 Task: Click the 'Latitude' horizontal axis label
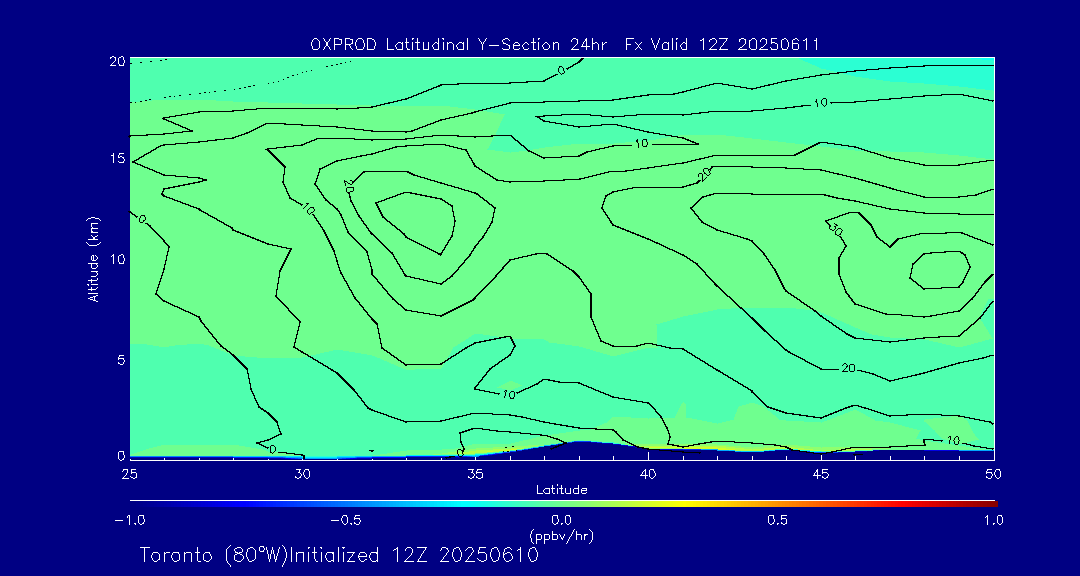pos(561,490)
